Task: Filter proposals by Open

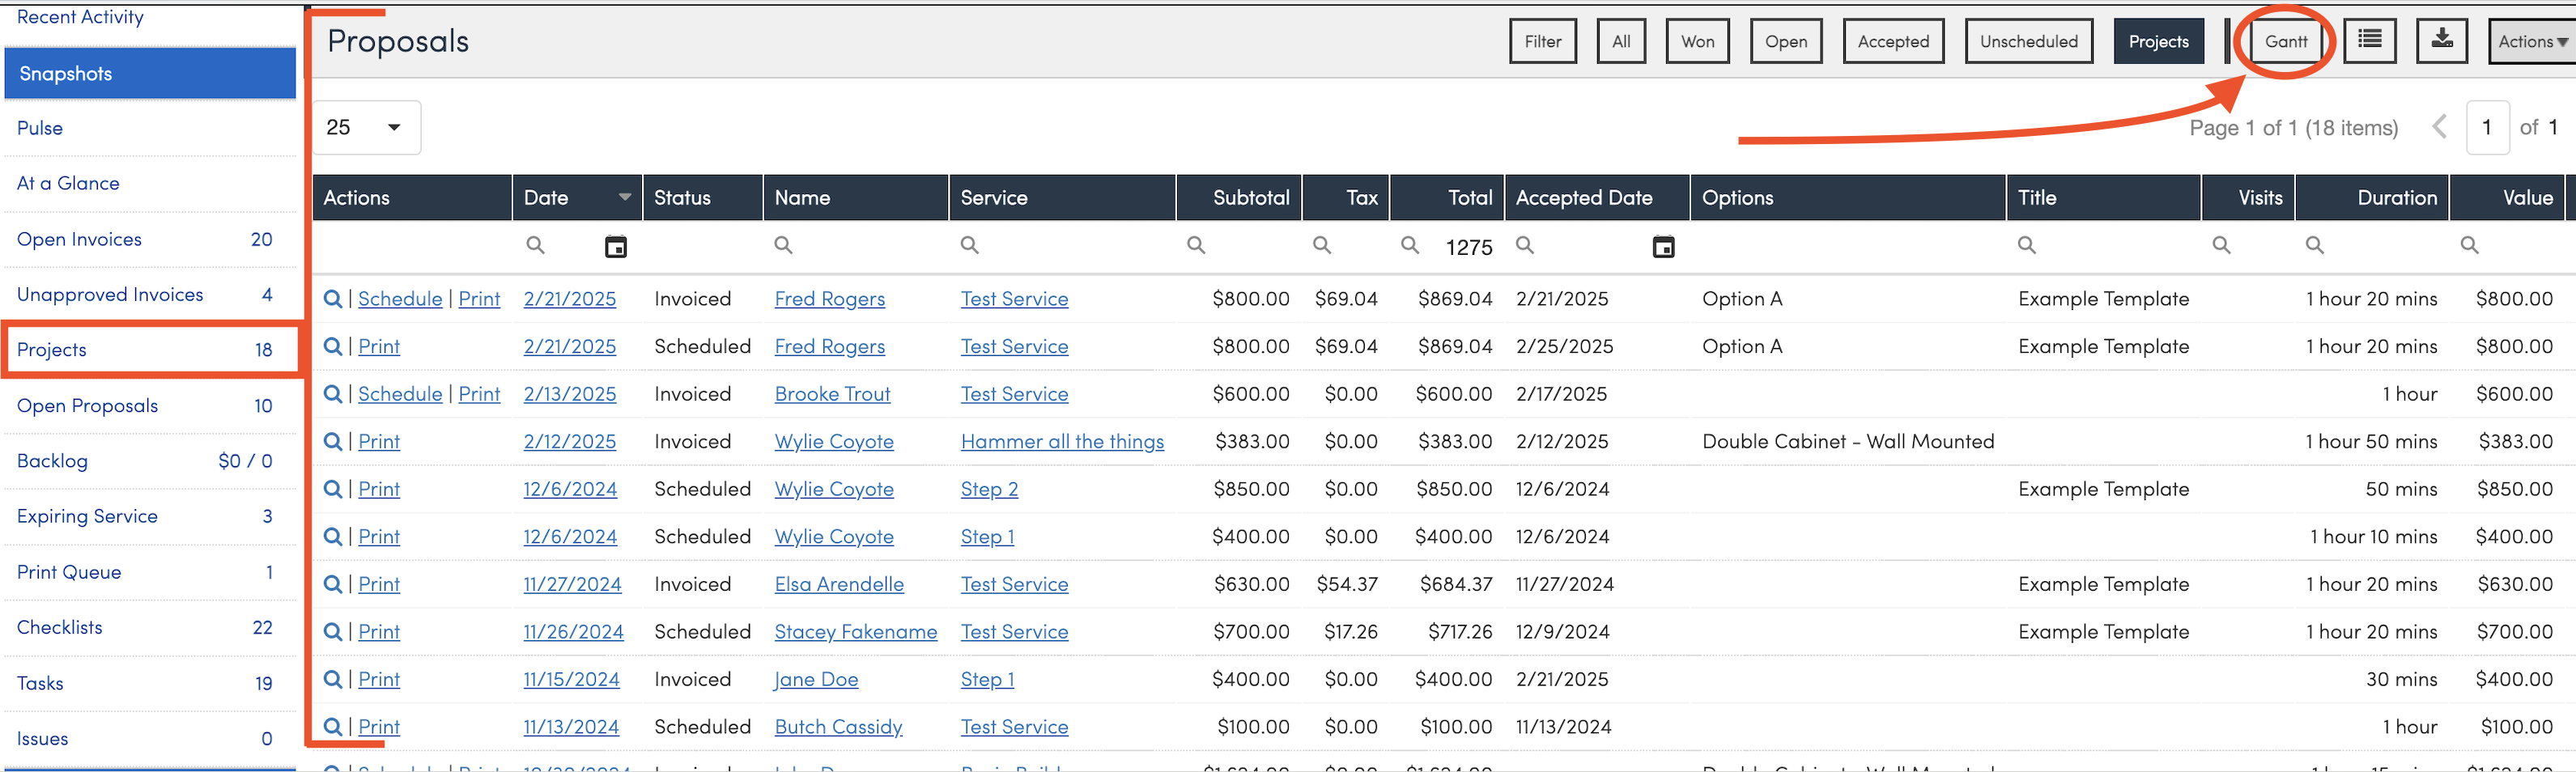Action: tap(1786, 41)
